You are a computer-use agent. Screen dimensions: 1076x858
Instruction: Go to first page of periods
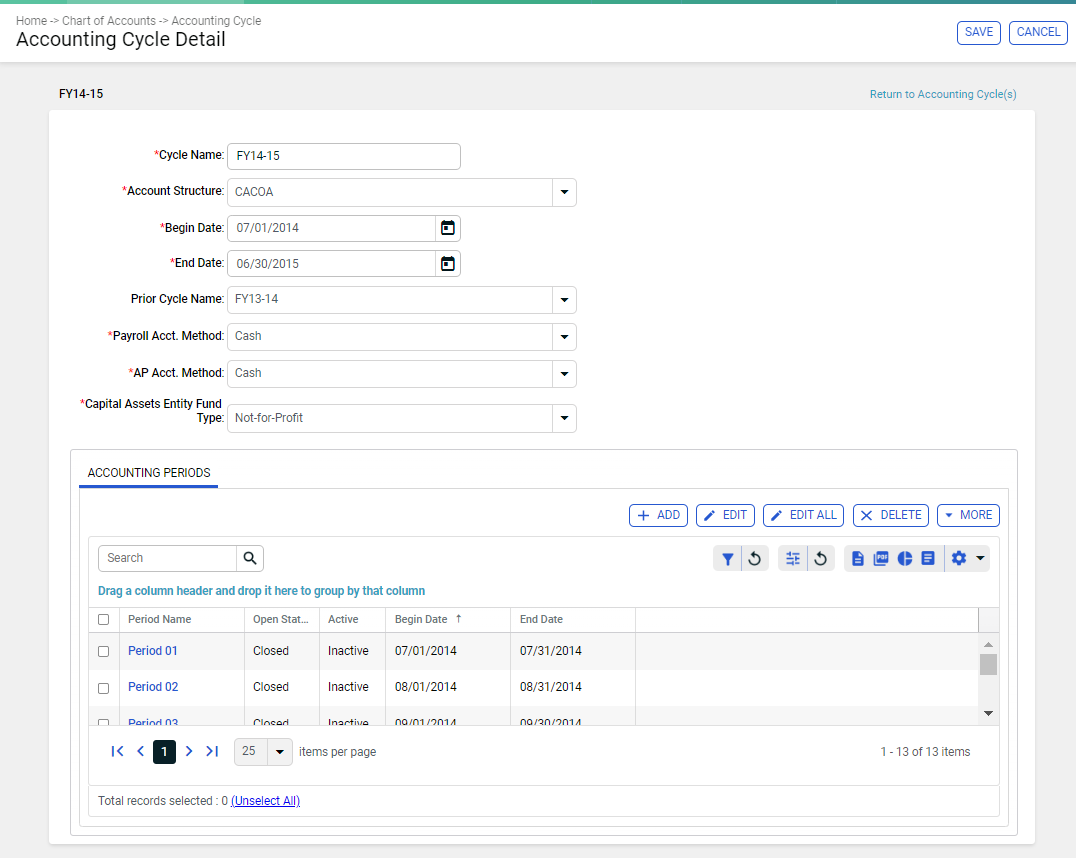(117, 752)
